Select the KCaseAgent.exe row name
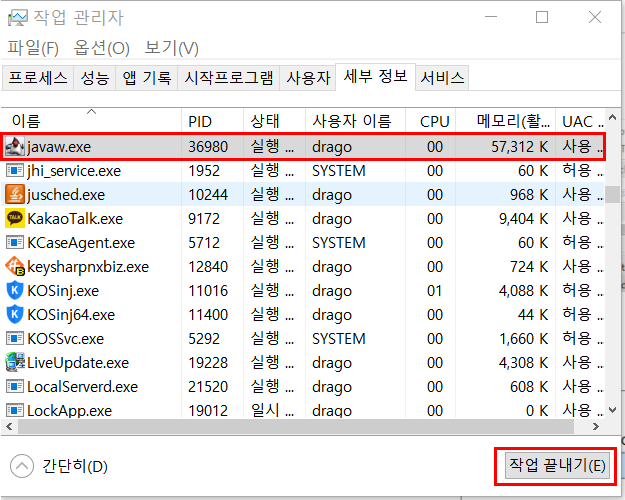This screenshot has height=500, width=625. click(x=81, y=242)
